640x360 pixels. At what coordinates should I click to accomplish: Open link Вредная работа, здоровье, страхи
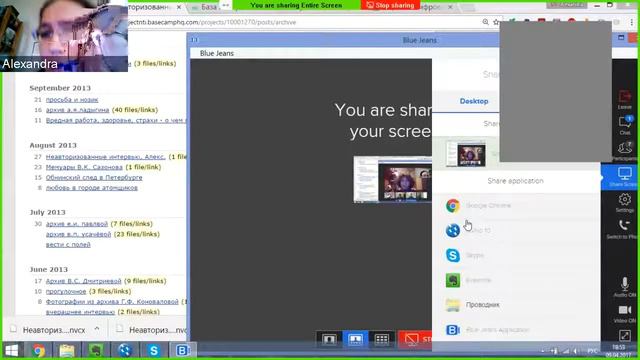coord(116,120)
